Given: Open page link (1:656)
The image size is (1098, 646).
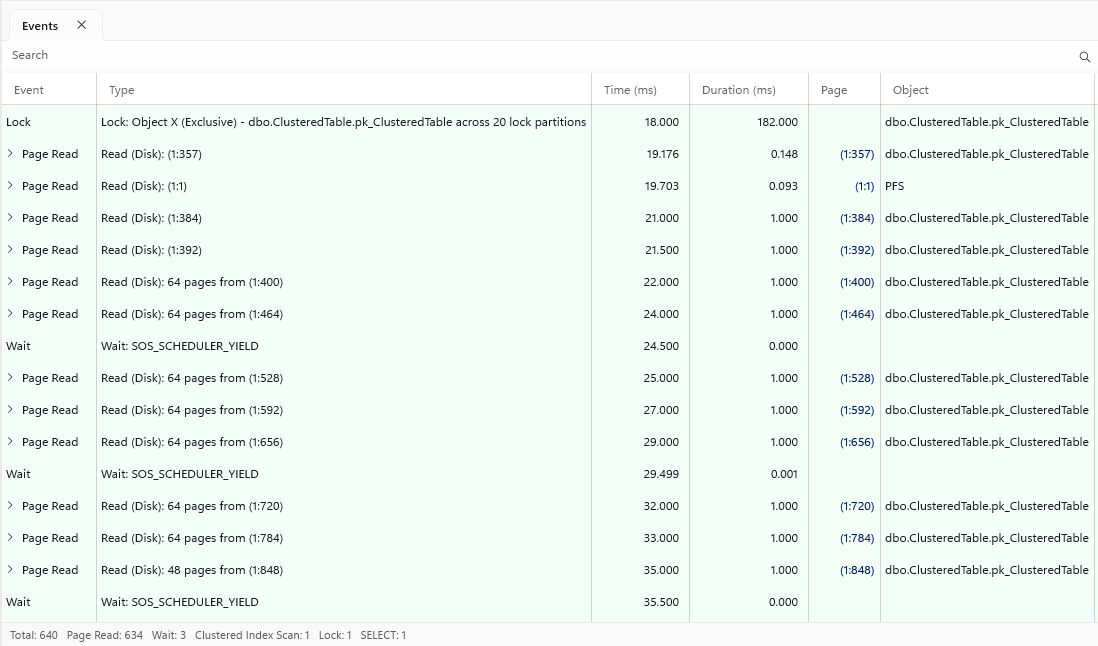Looking at the screenshot, I should 857,442.
